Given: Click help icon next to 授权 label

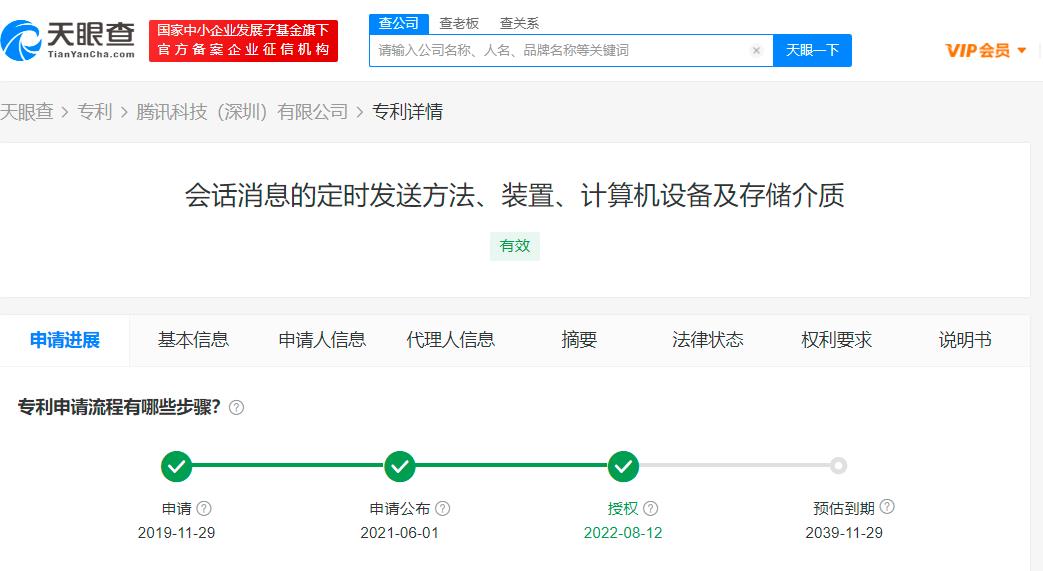Looking at the screenshot, I should [x=651, y=508].
